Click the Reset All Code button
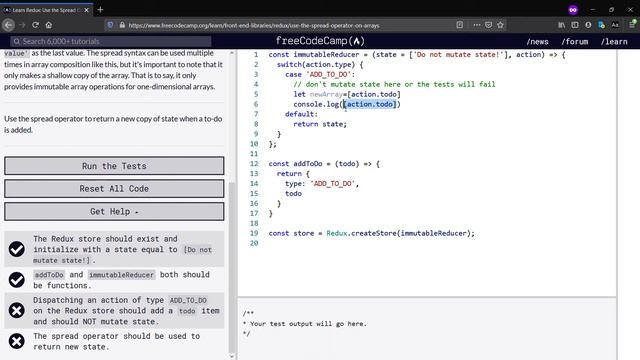The image size is (640, 360). click(114, 189)
